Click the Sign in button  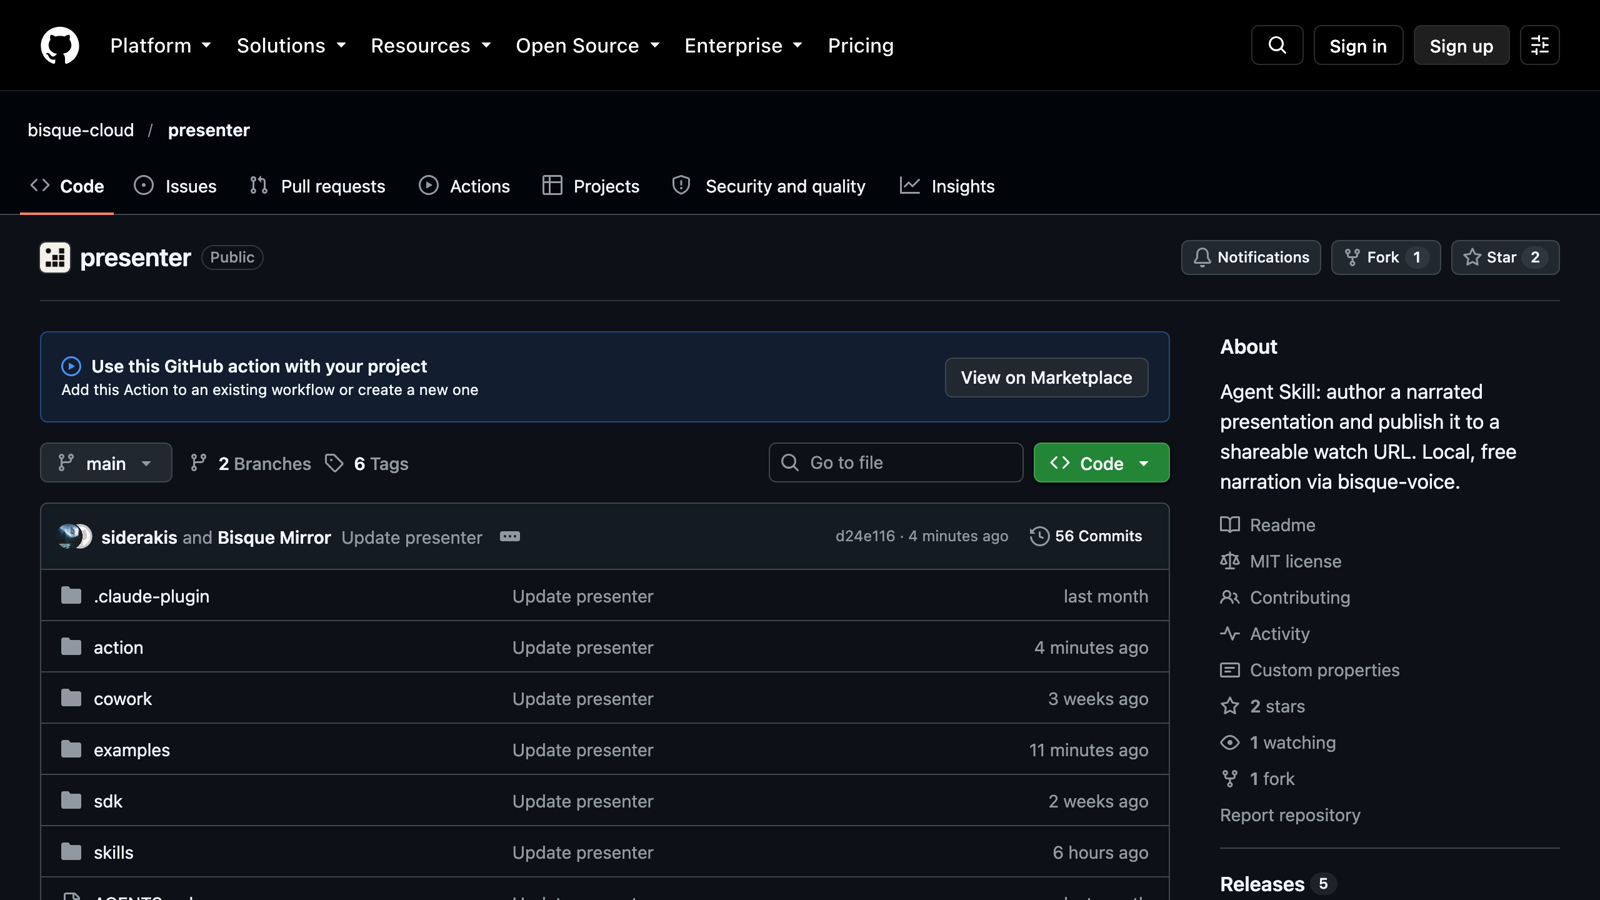coord(1358,45)
